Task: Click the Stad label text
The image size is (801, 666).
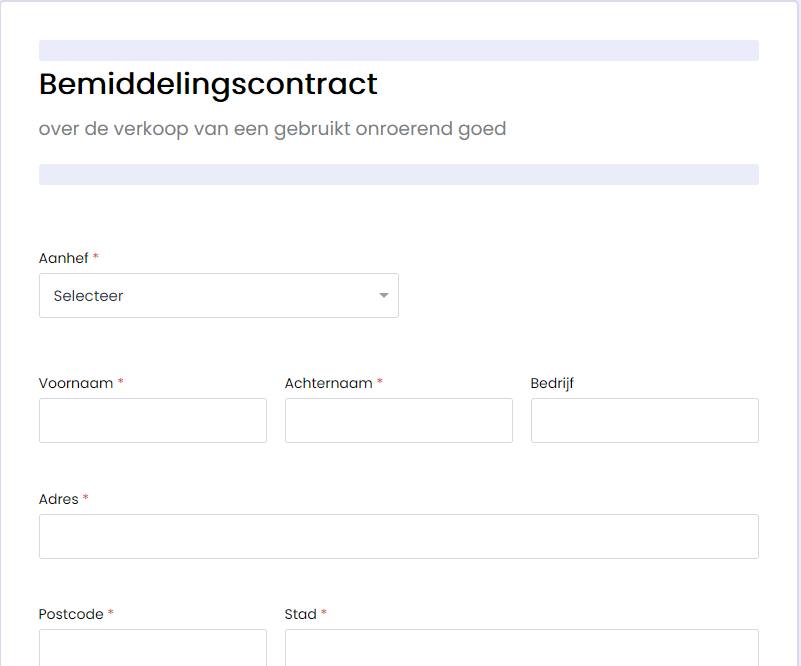Action: (300, 614)
